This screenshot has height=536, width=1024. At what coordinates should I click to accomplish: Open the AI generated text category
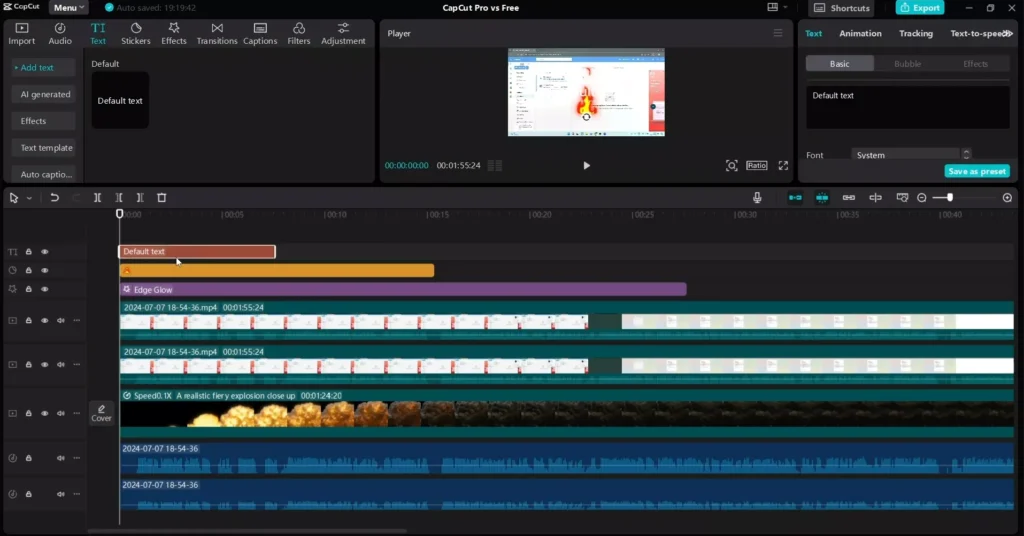44,94
